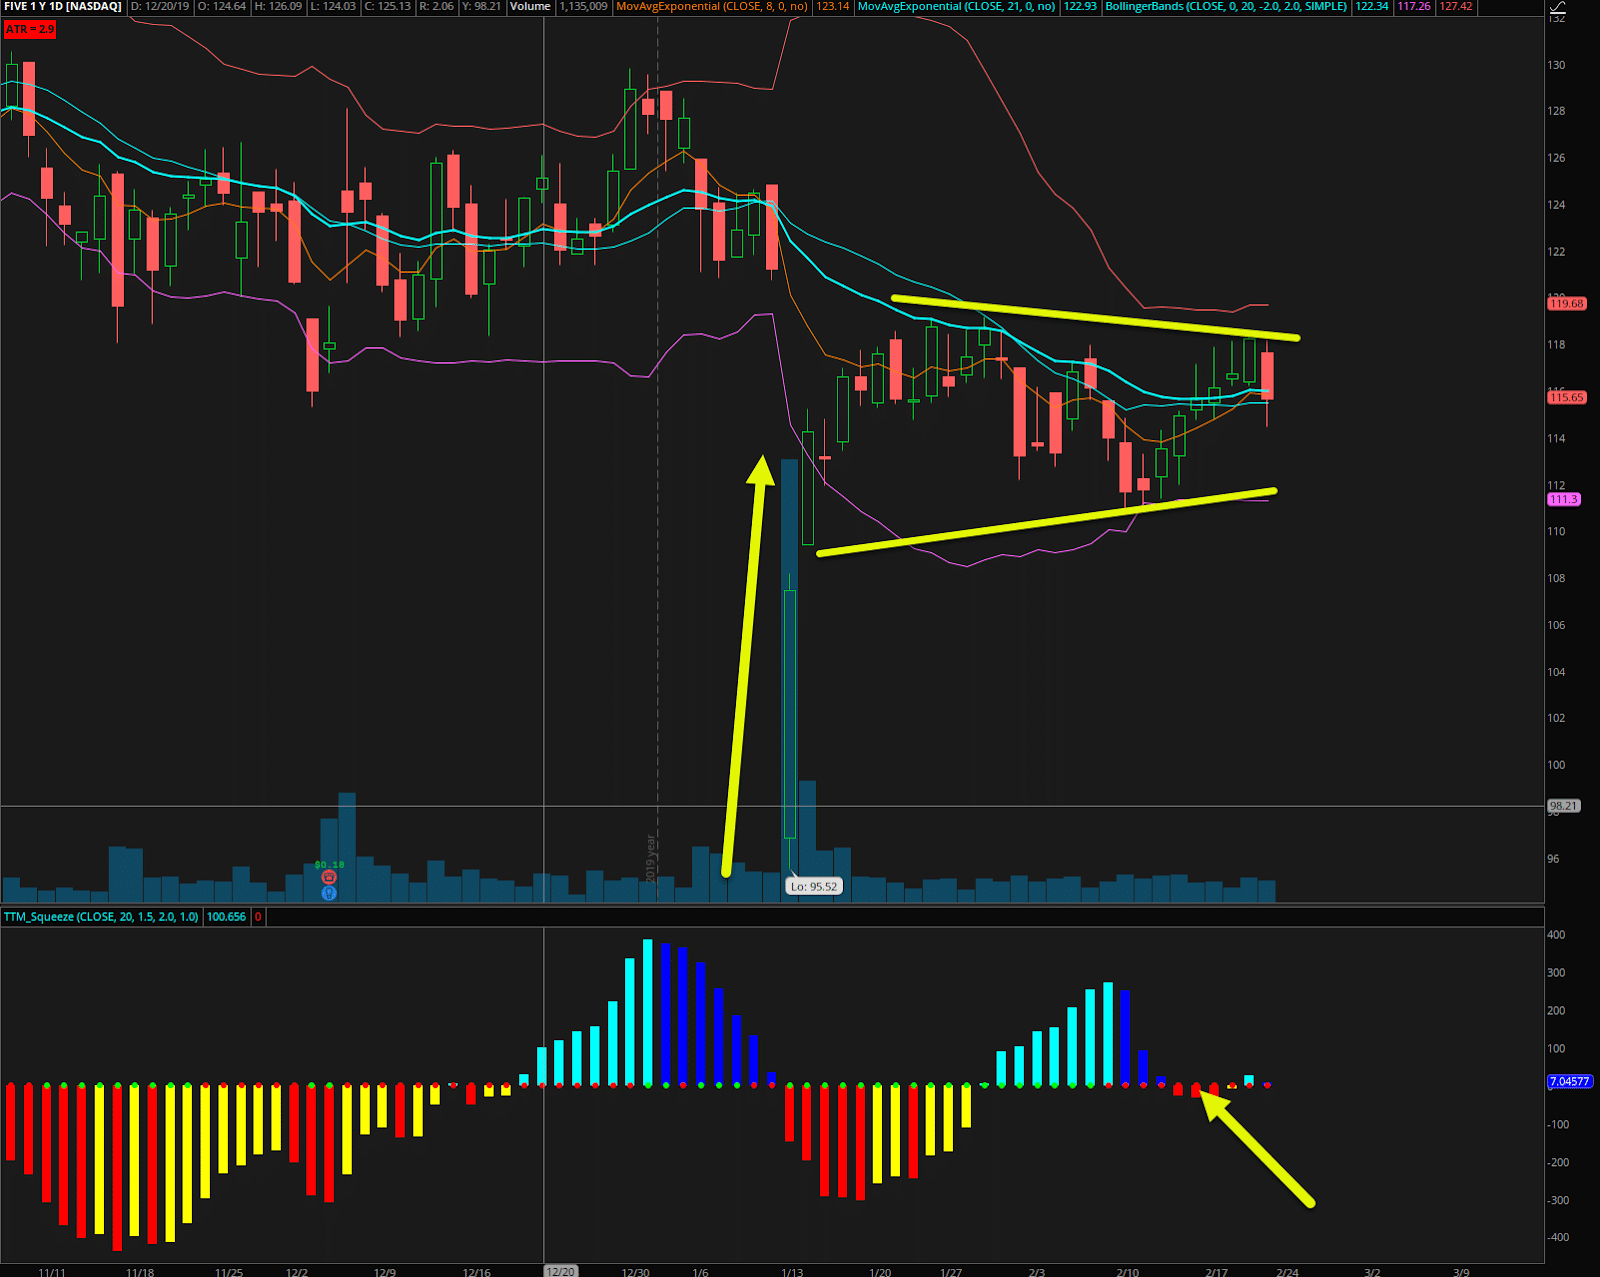Click the Y: 98.21 cursor price readout
The height and width of the screenshot is (1277, 1600).
coord(481,6)
